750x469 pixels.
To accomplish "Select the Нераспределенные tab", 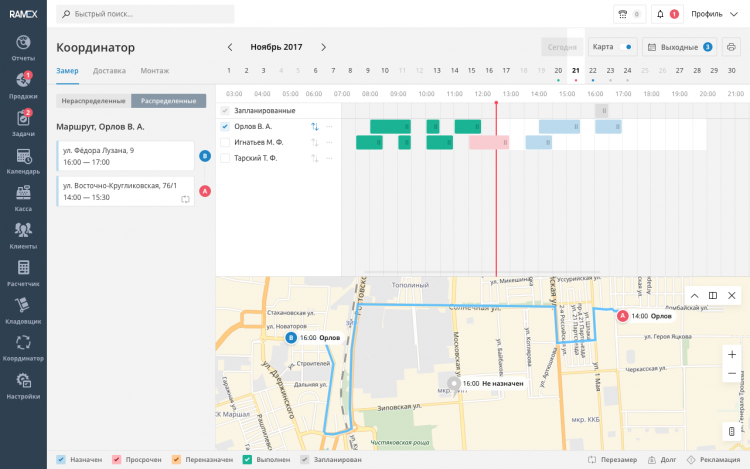I will click(x=93, y=101).
